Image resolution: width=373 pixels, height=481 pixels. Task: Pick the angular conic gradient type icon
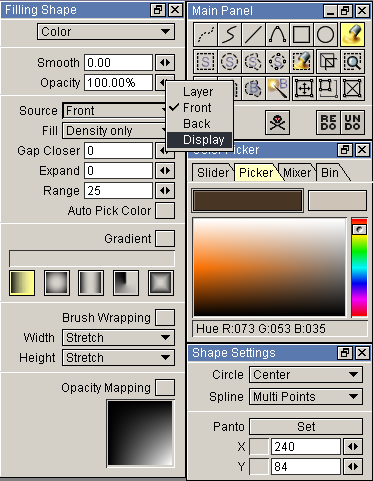(126, 283)
